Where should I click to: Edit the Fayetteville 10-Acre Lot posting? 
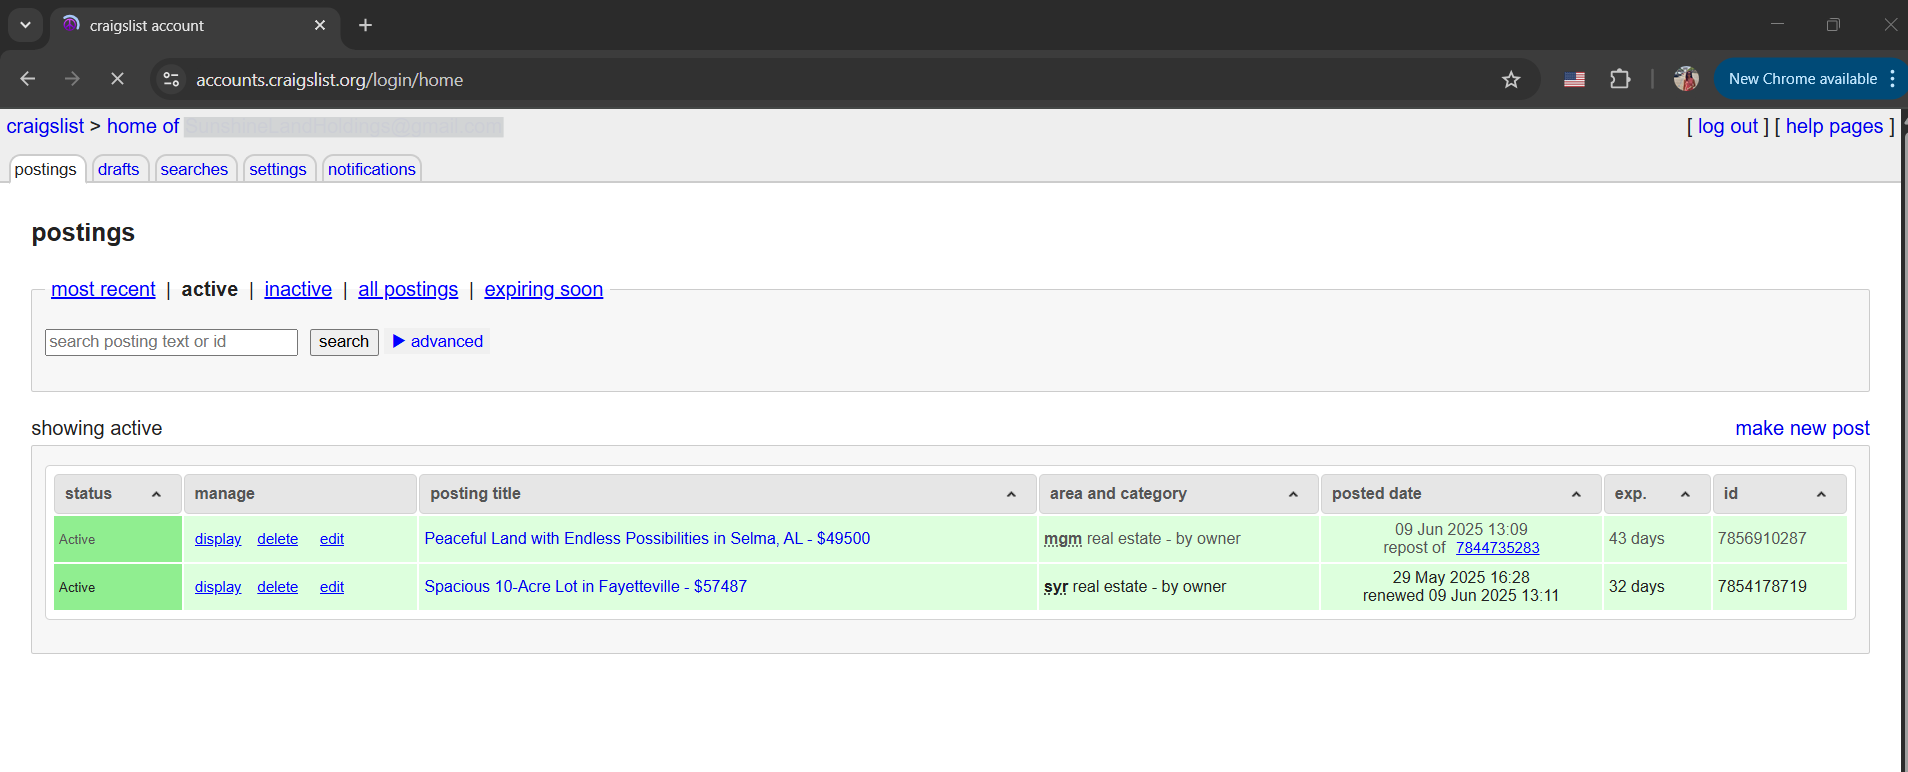click(x=332, y=587)
